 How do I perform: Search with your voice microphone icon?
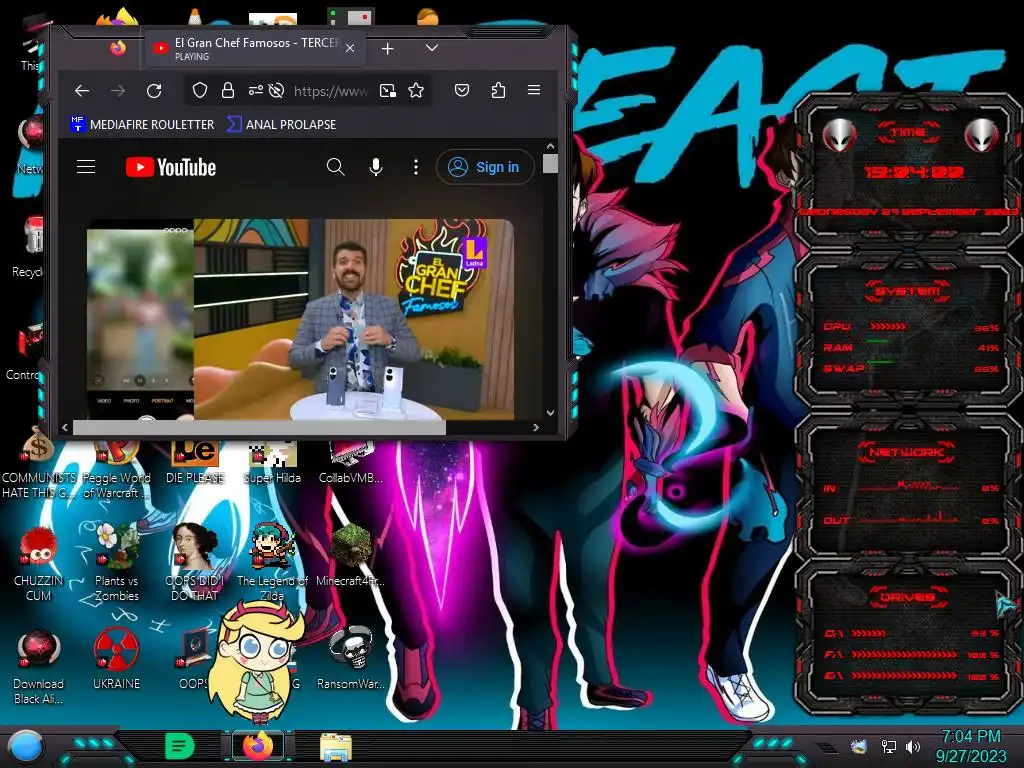(376, 167)
